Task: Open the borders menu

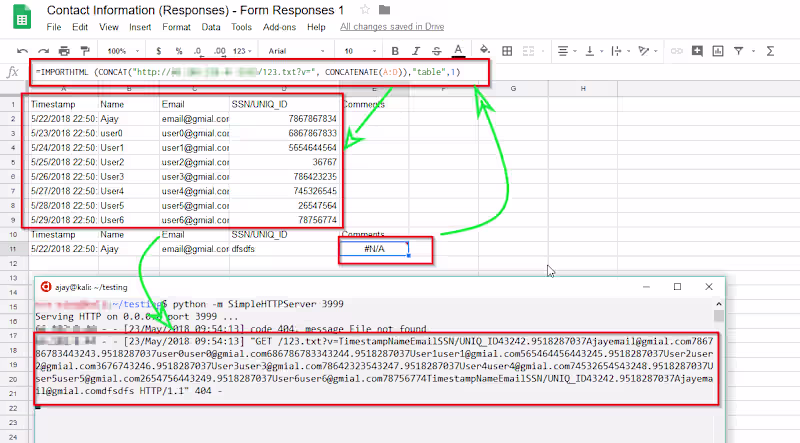Action: (507, 51)
